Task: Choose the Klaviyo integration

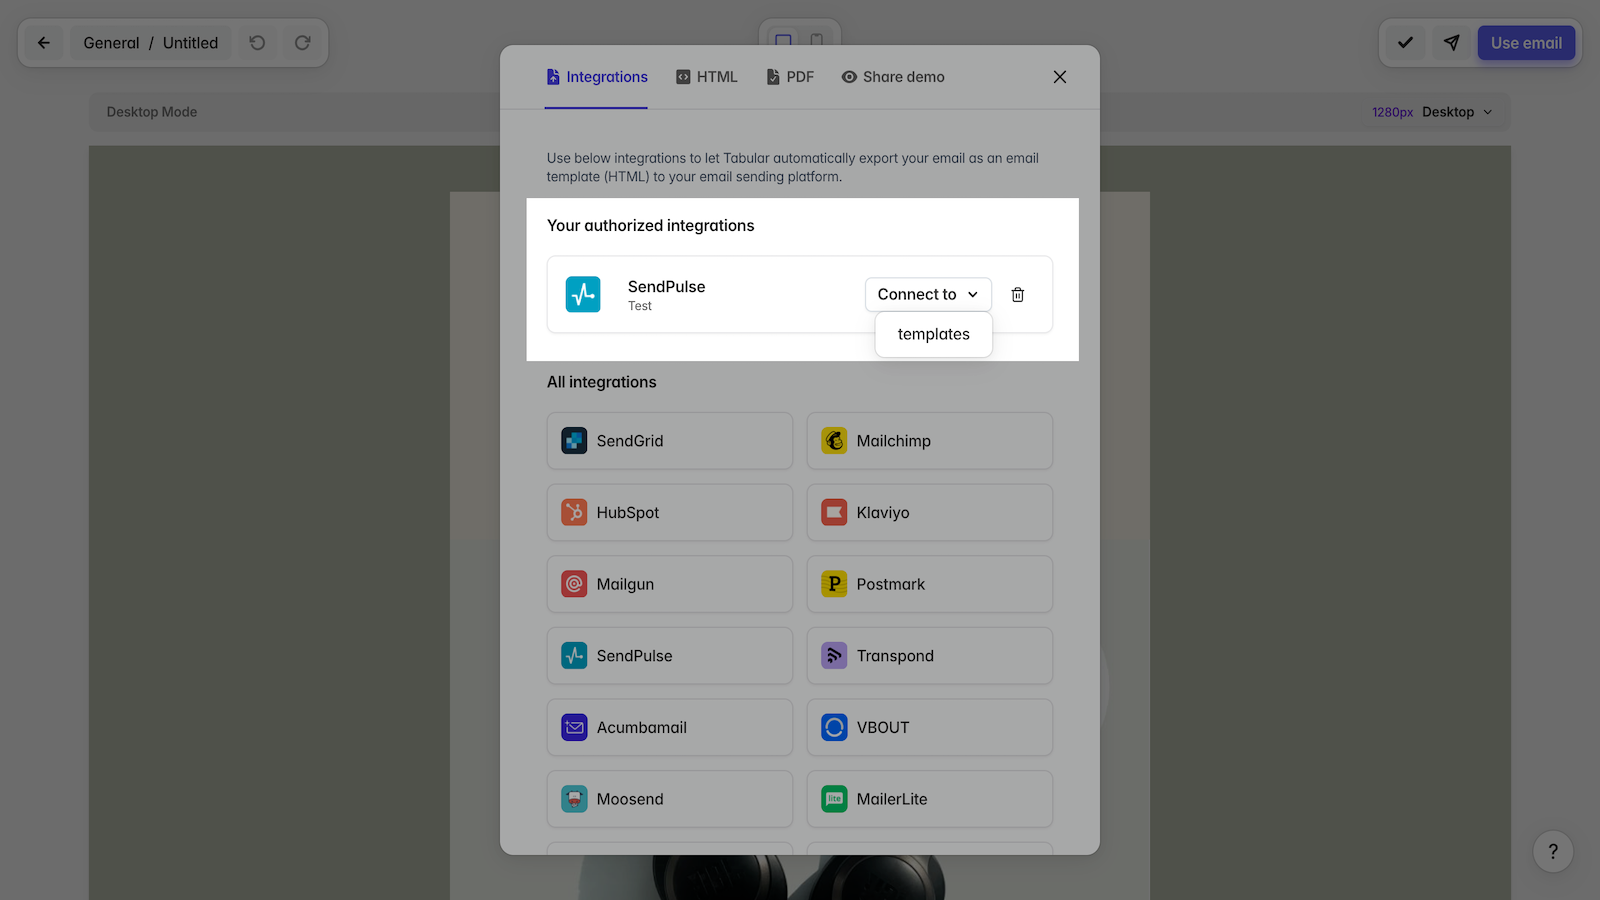Action: tap(929, 513)
